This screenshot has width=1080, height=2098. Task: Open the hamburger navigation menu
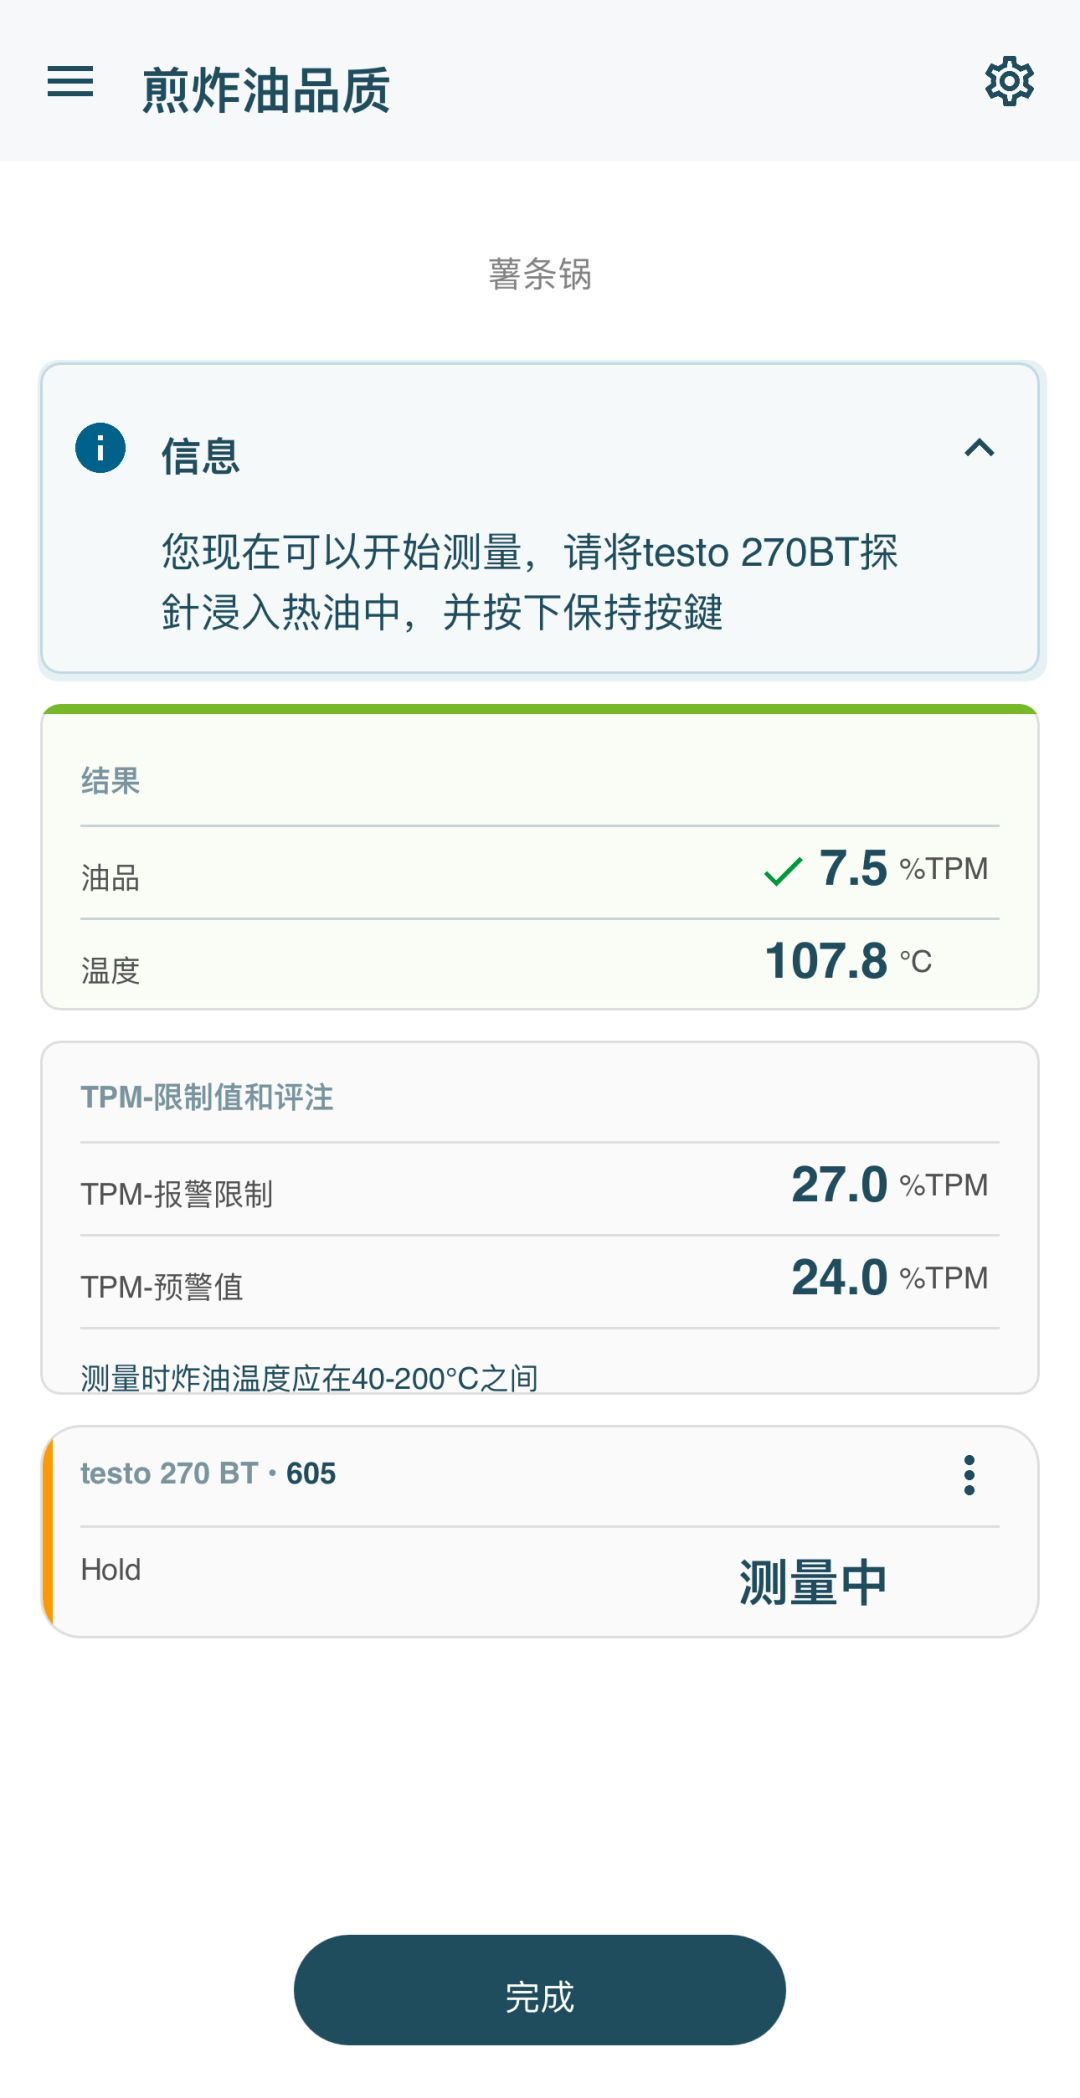70,82
